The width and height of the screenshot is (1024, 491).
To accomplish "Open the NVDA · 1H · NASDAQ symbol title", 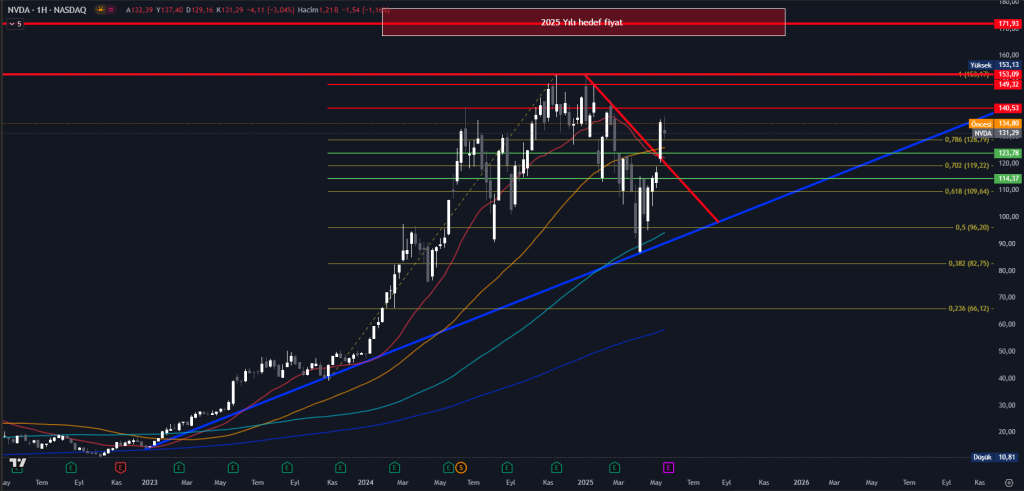I will (x=46, y=10).
